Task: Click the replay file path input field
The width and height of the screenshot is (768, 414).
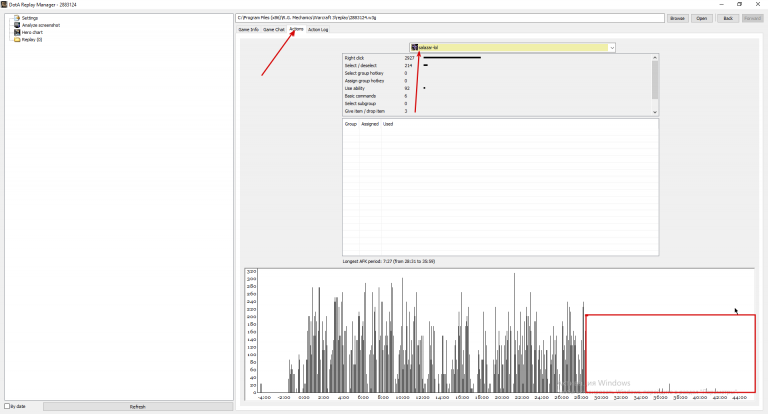Action: point(450,18)
